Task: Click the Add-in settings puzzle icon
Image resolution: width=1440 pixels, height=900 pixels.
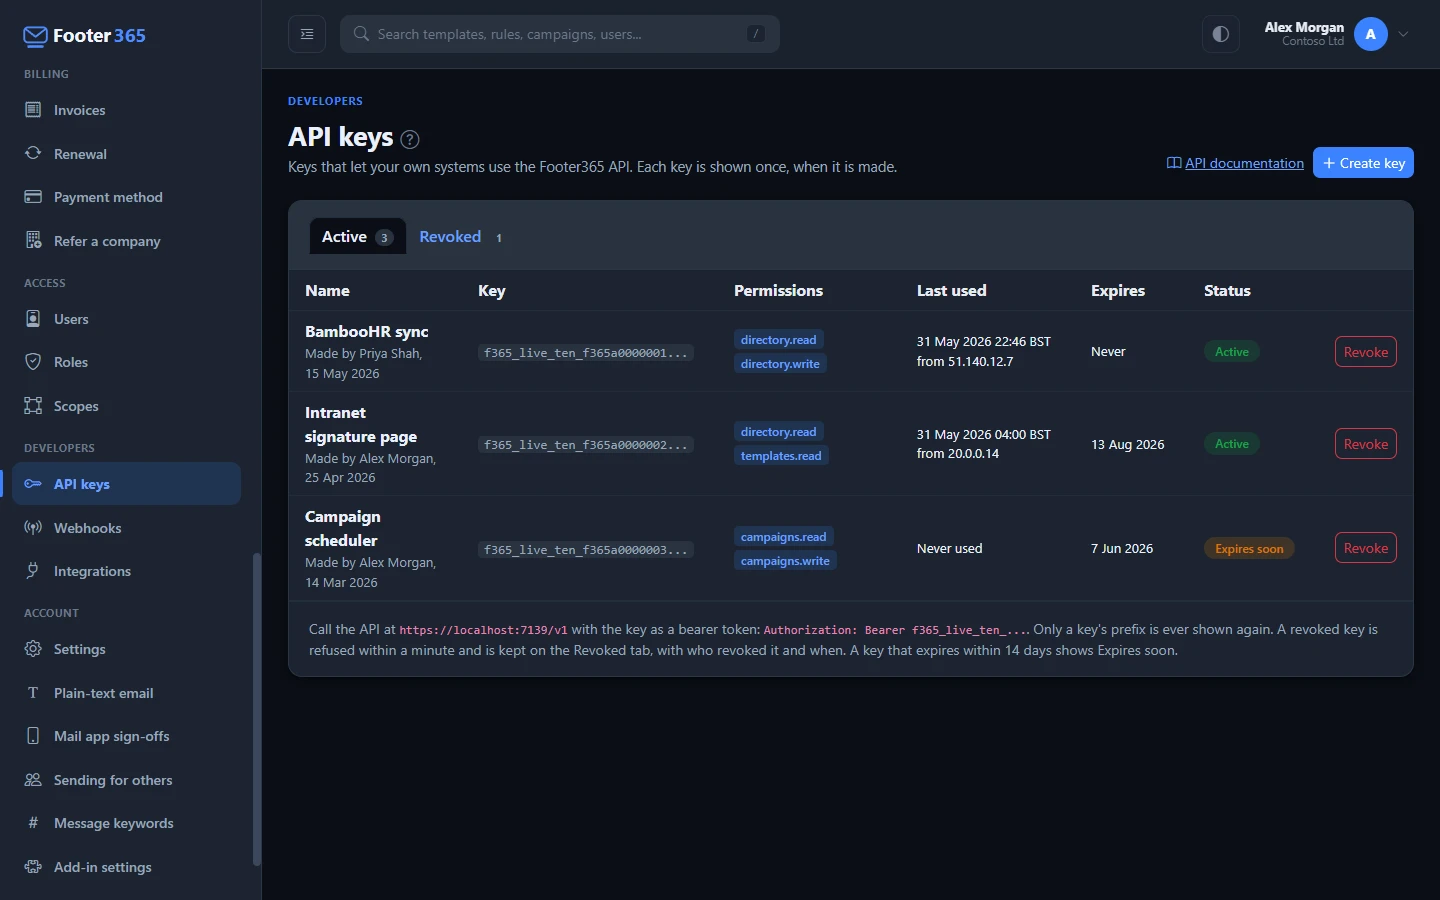Action: click(33, 867)
